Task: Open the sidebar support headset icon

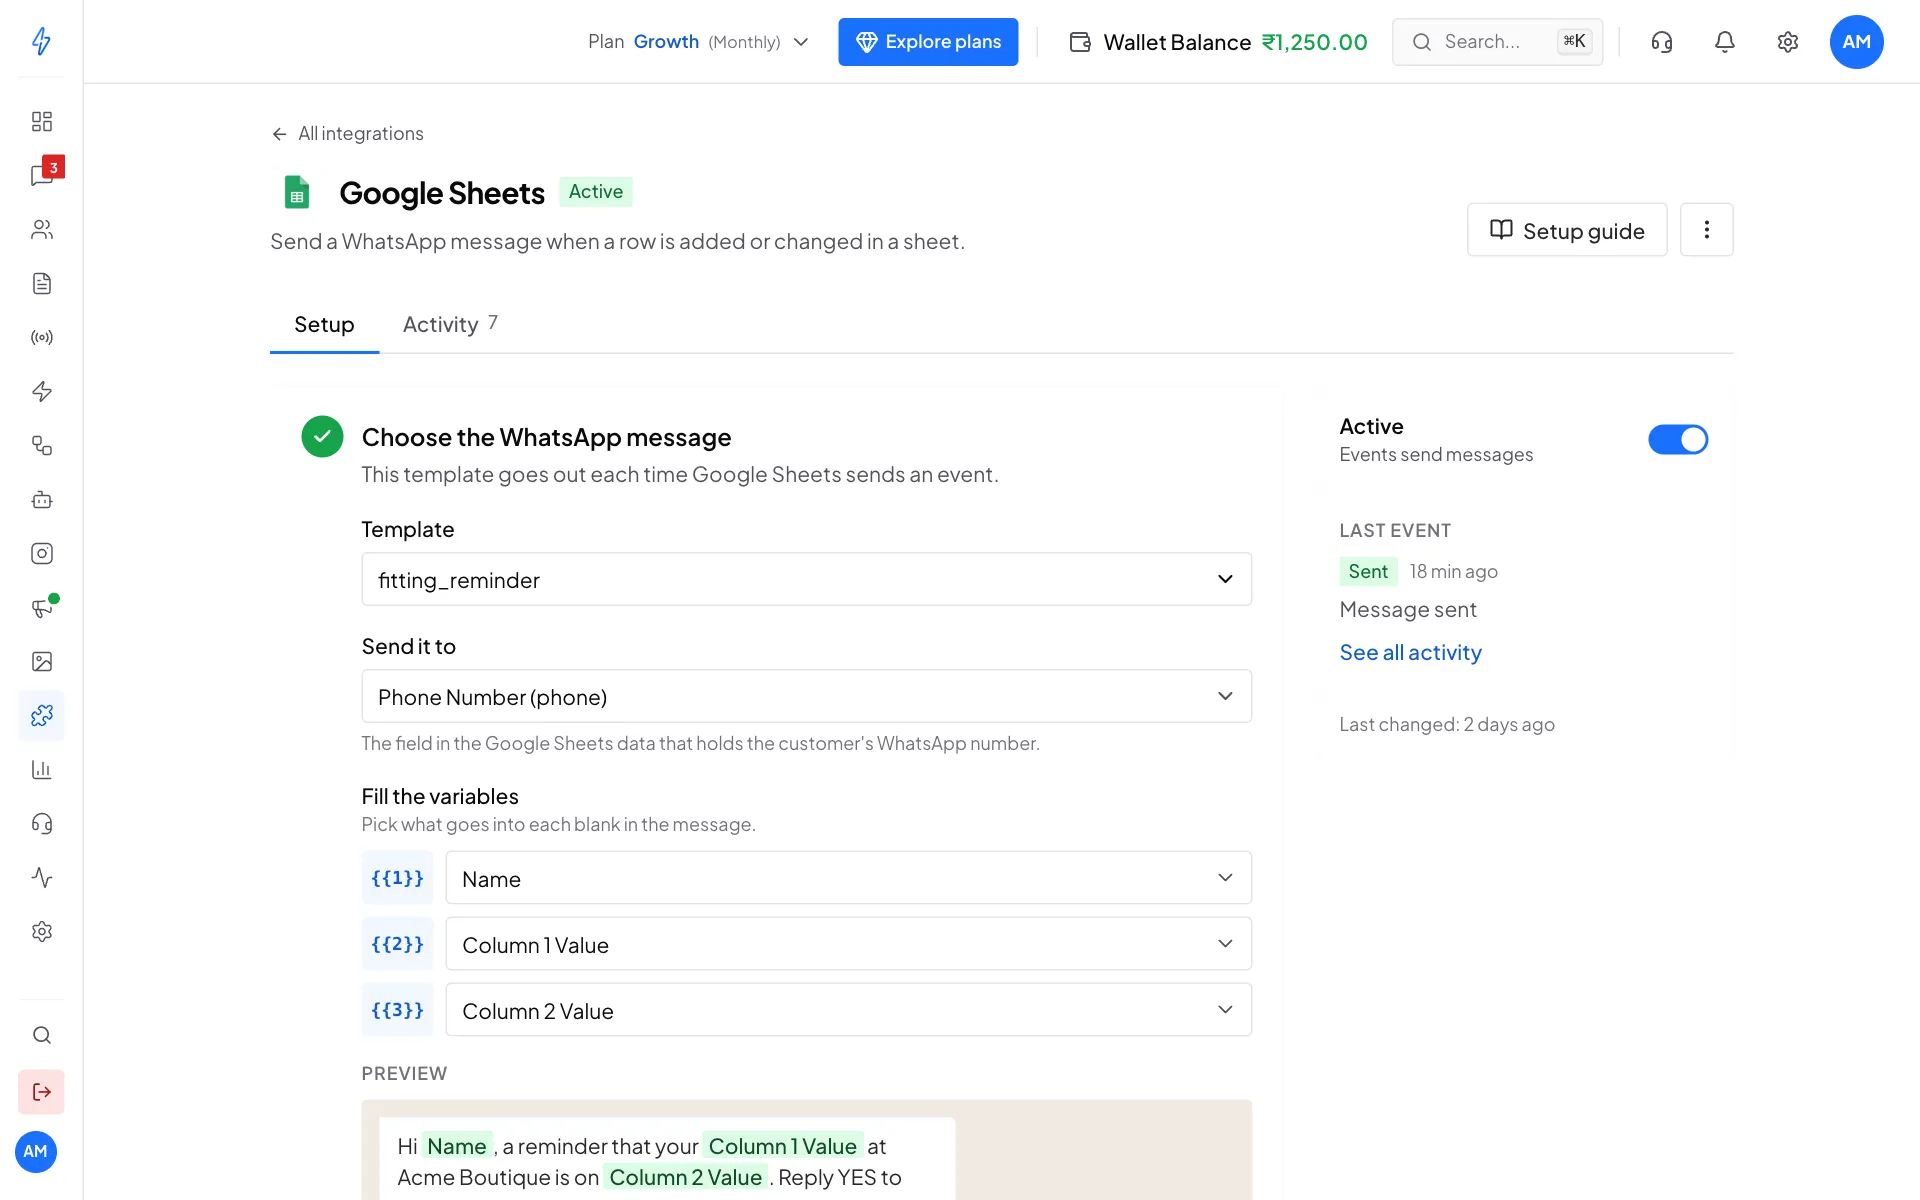Action: pos(41,823)
